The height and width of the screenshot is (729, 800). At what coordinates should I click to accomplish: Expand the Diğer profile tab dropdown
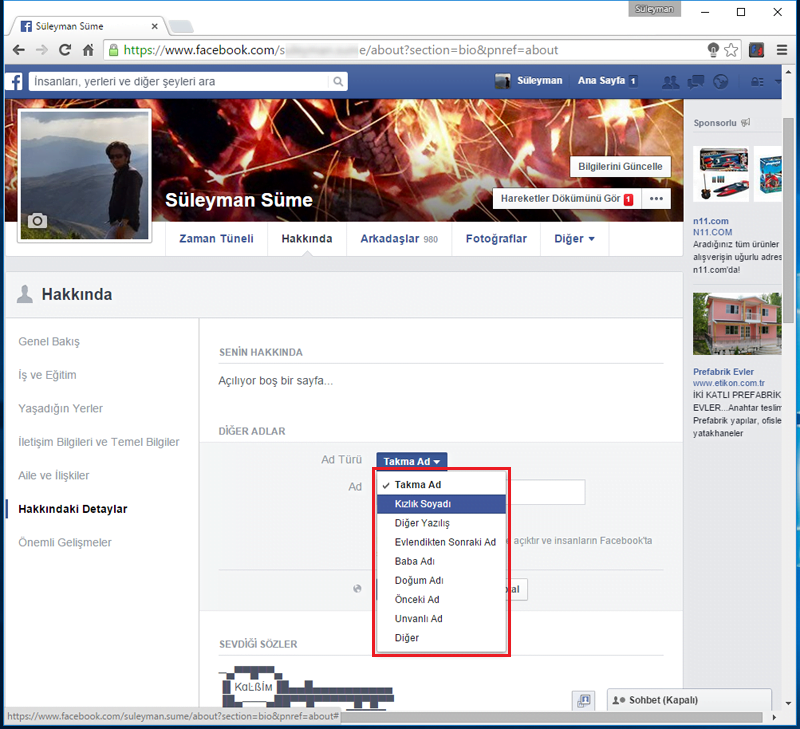(x=574, y=239)
